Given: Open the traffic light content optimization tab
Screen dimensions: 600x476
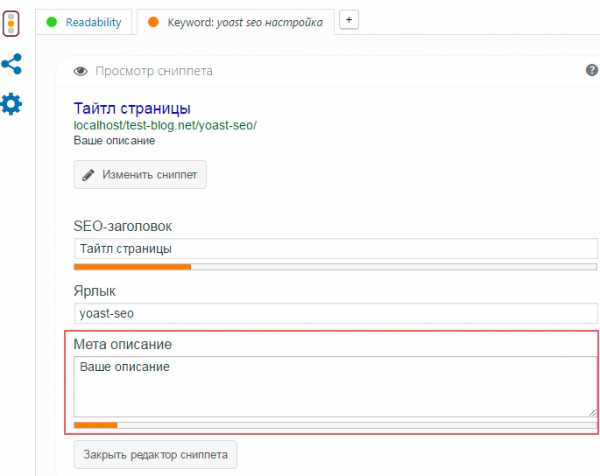Looking at the screenshot, I should coord(12,22).
